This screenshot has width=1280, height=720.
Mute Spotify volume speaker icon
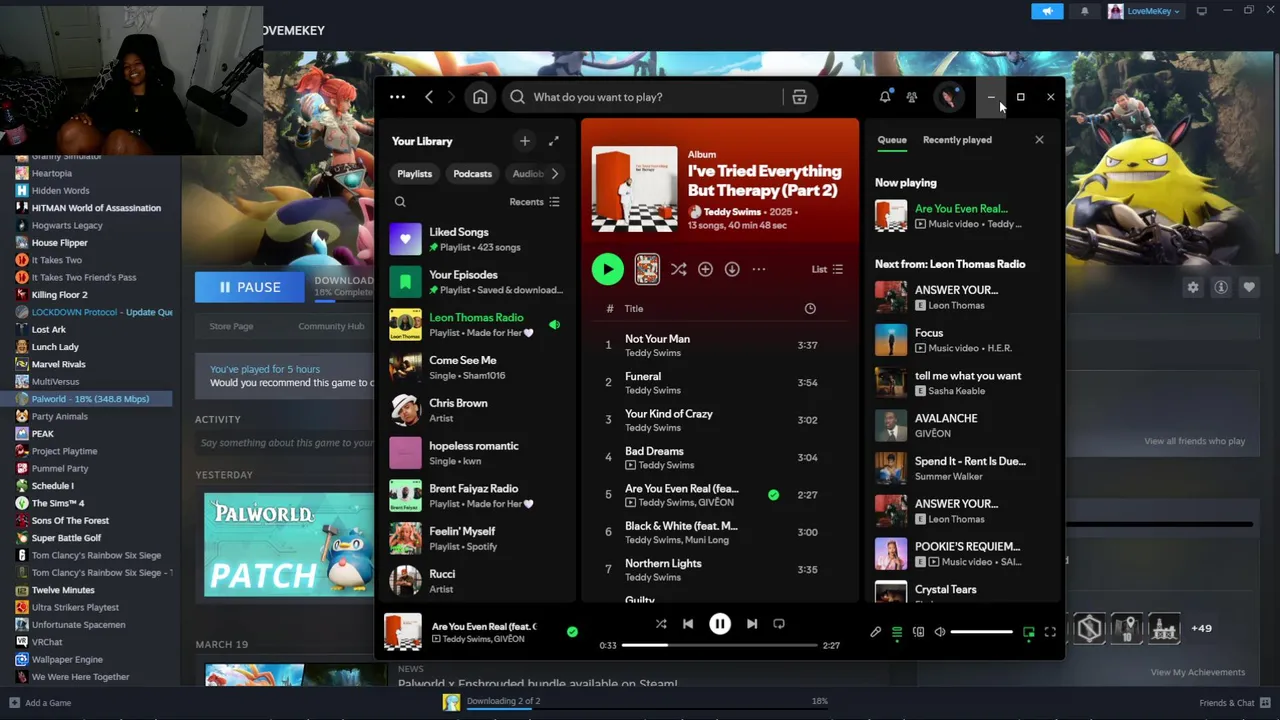(939, 632)
